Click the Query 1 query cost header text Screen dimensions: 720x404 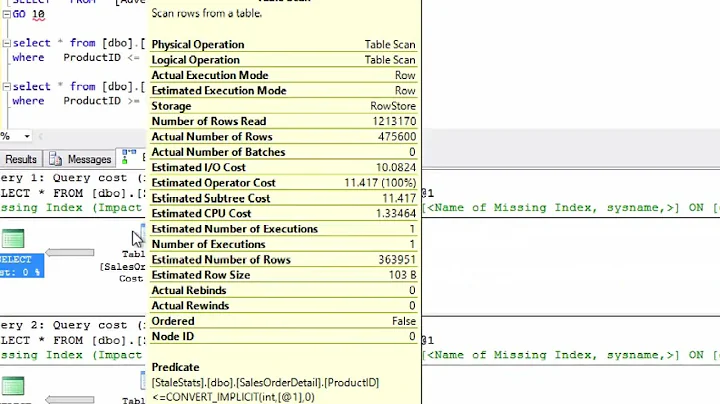click(73, 178)
